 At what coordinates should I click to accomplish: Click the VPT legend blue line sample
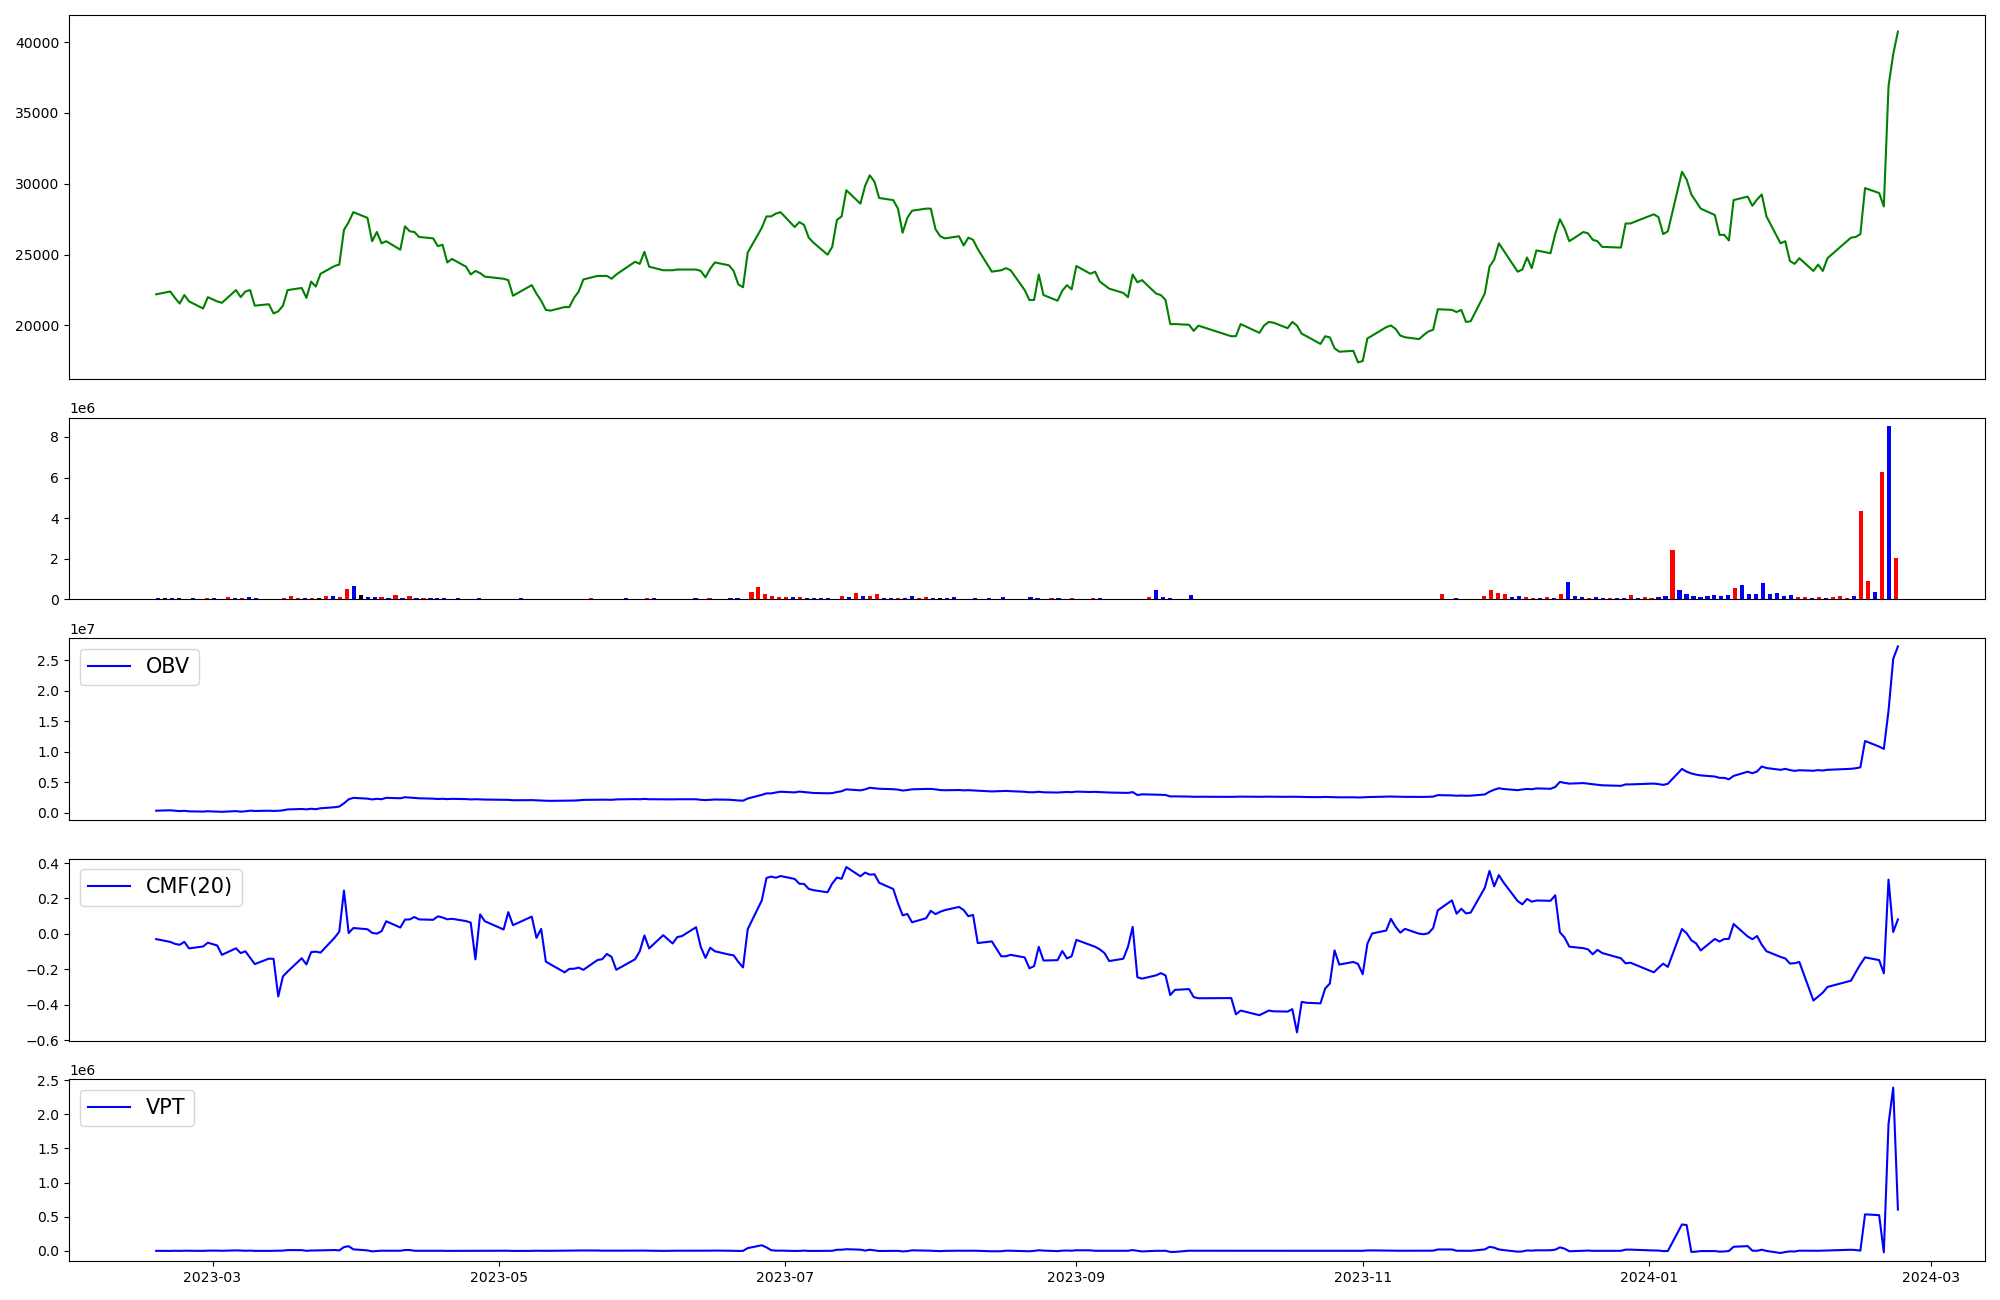coord(110,1108)
